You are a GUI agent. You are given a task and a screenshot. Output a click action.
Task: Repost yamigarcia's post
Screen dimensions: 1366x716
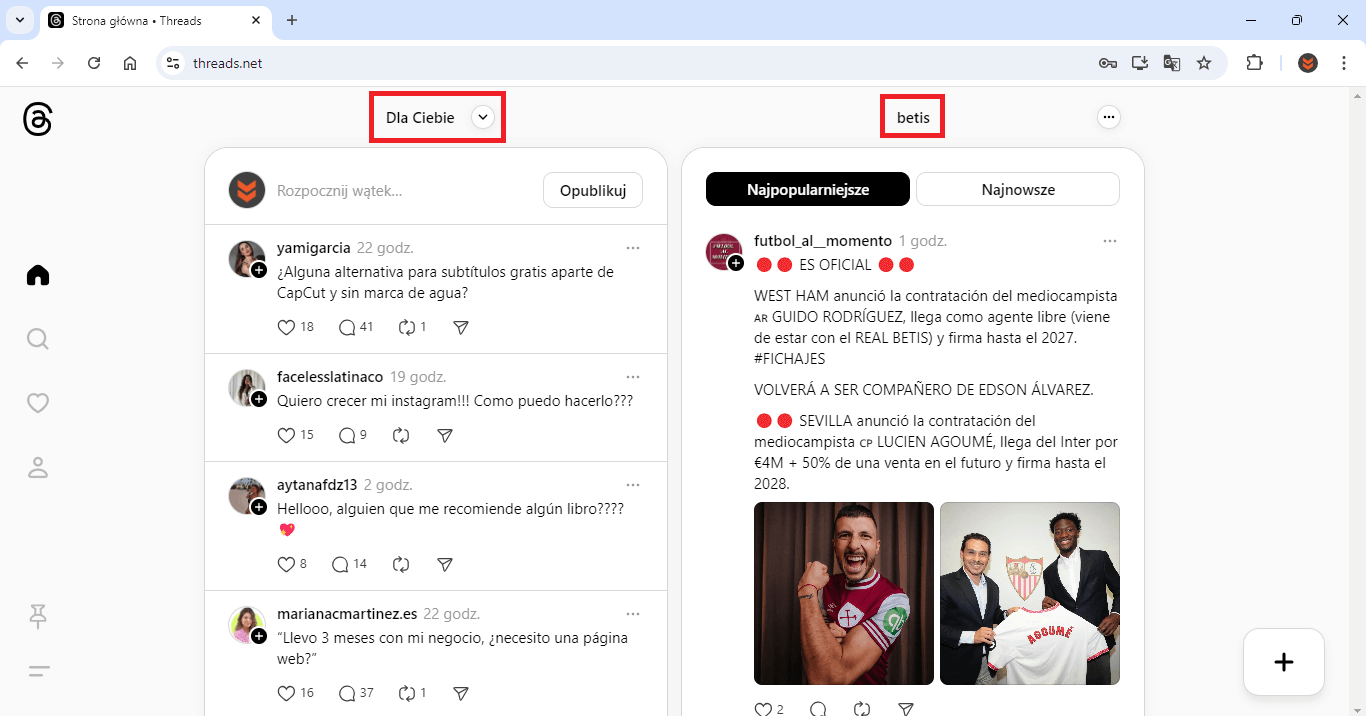click(407, 327)
